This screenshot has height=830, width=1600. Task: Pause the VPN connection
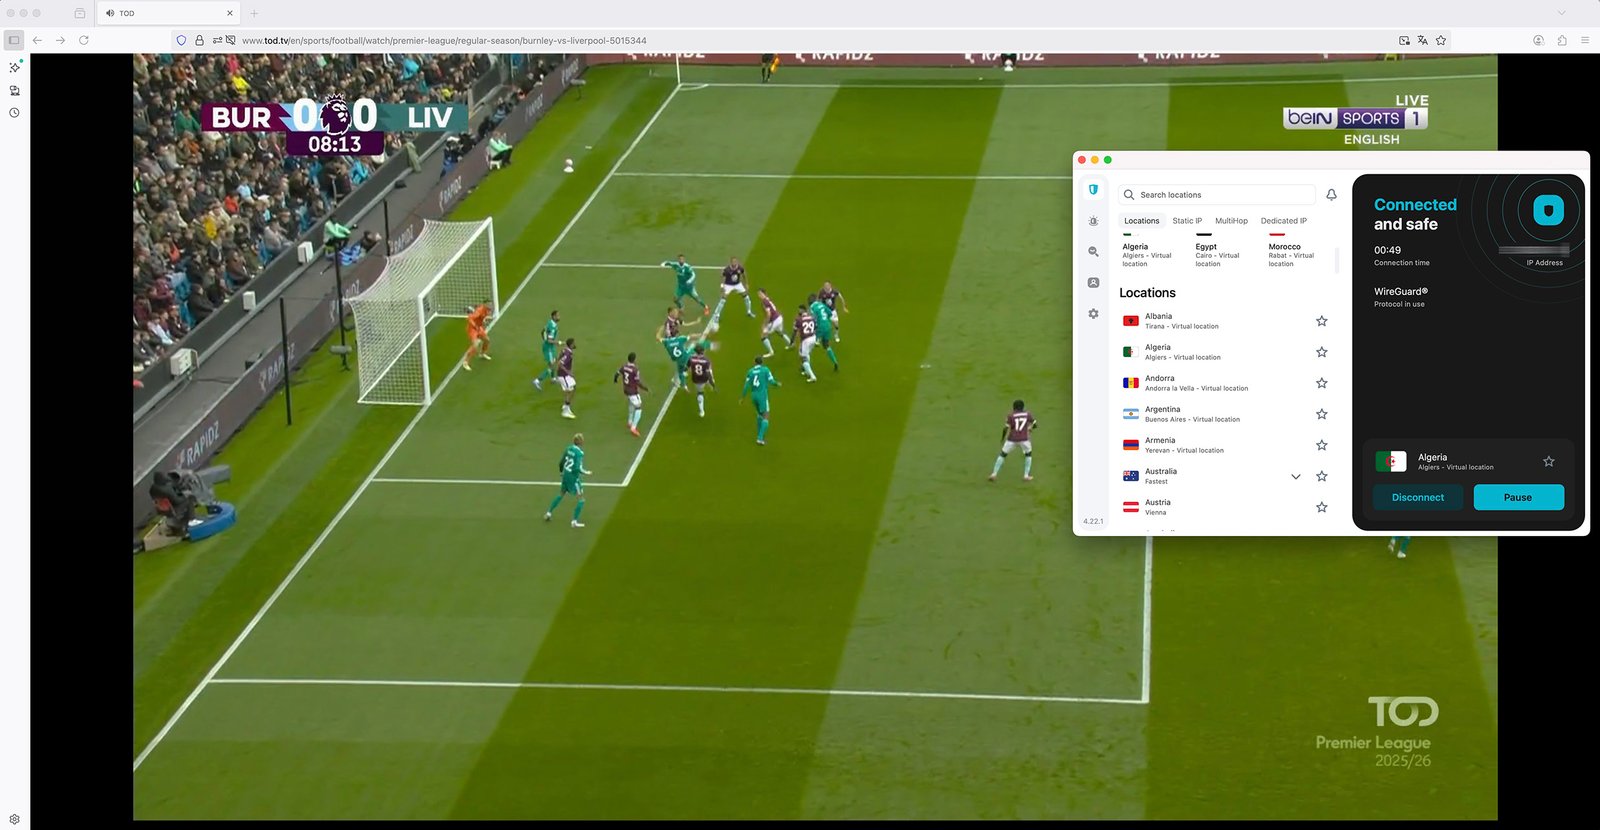coord(1517,497)
